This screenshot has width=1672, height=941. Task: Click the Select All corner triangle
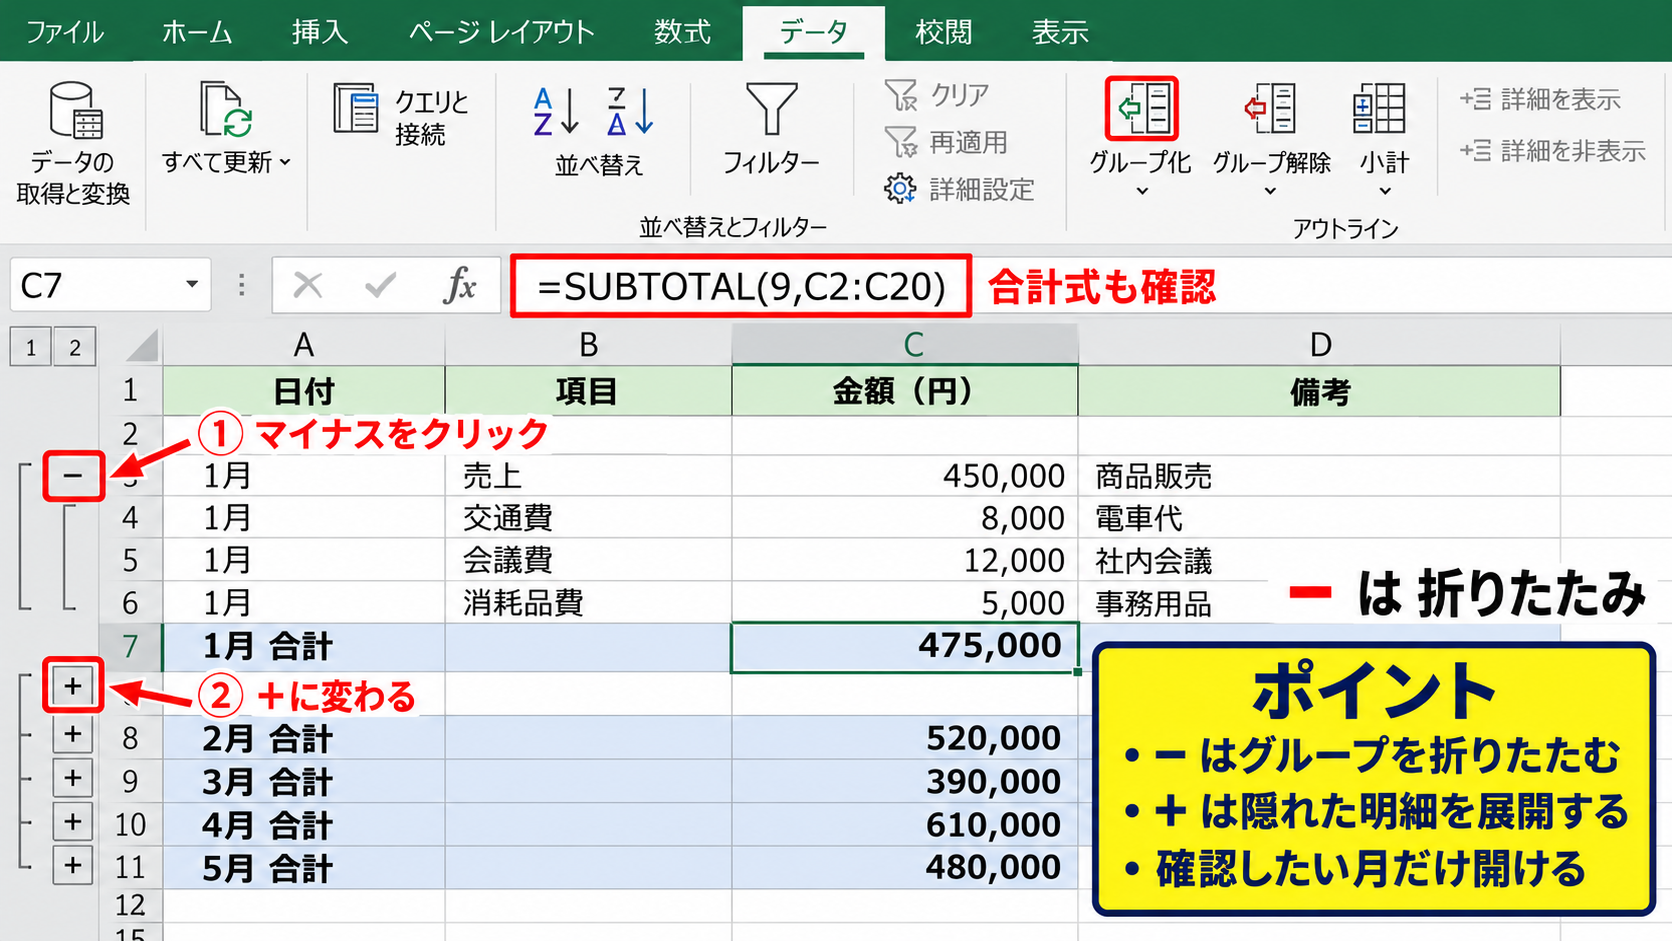[141, 346]
